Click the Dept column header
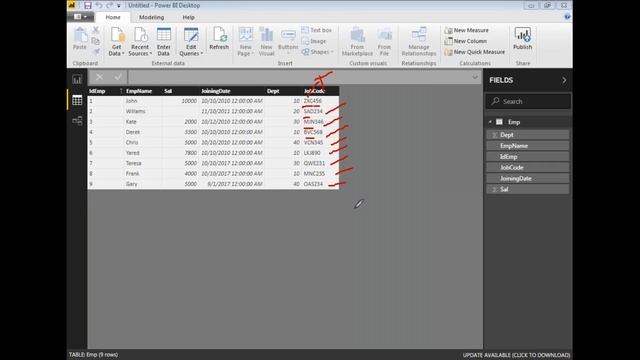This screenshot has height=360, width=640. pos(283,91)
